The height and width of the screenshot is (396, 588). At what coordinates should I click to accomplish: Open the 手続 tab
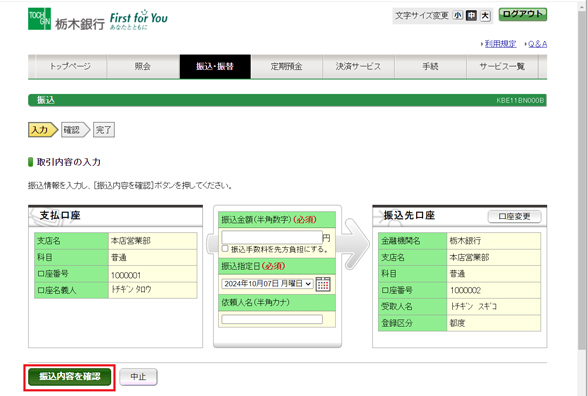pos(430,66)
